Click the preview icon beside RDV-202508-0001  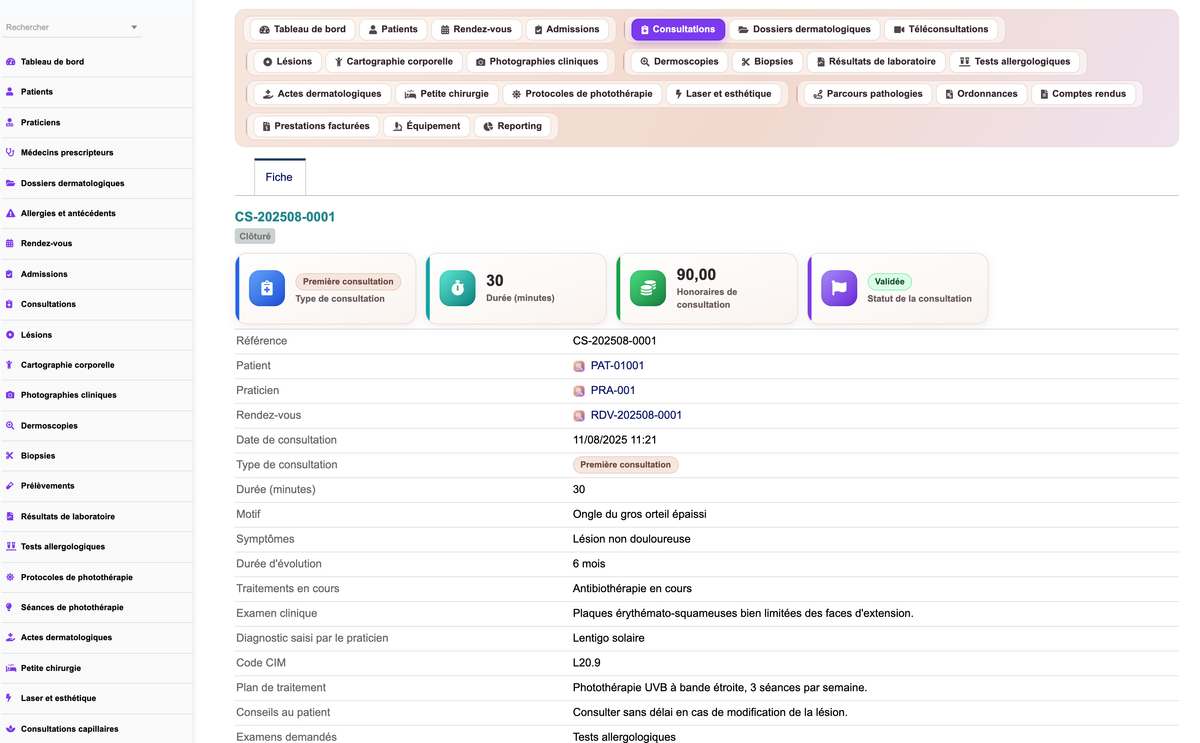tap(579, 415)
